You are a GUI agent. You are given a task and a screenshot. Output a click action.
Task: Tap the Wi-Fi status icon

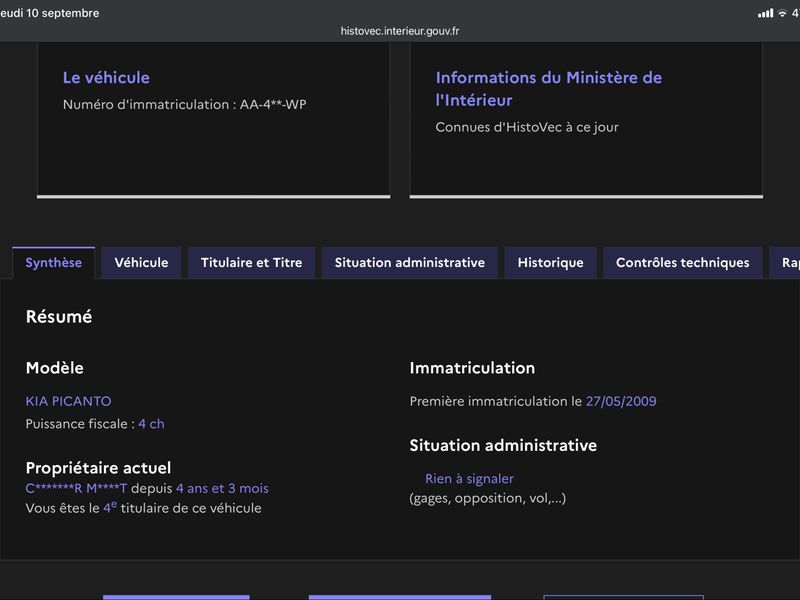point(782,14)
